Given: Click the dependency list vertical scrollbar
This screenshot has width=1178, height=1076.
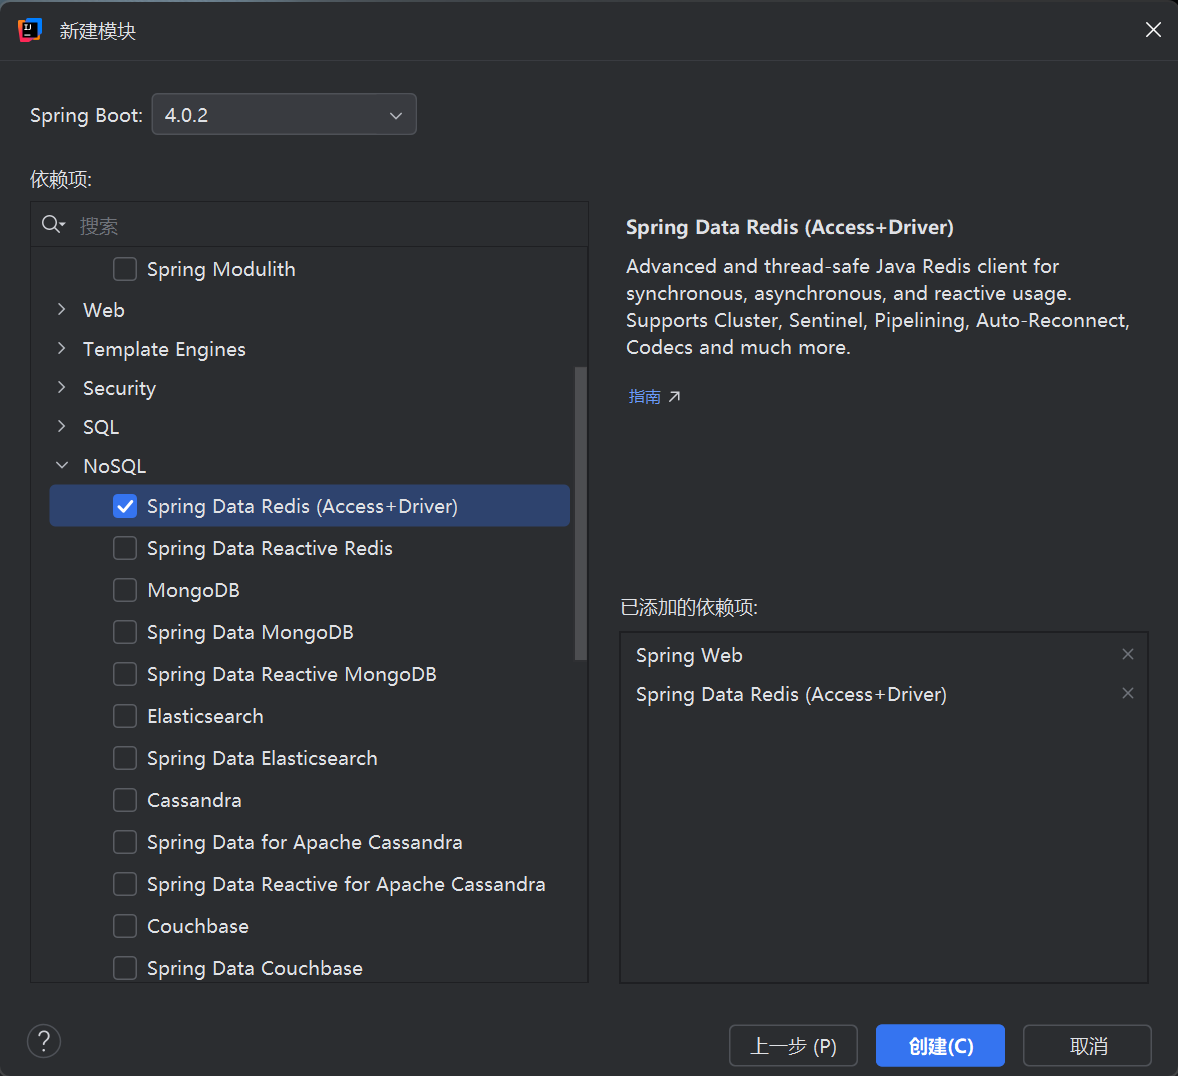Looking at the screenshot, I should (580, 513).
